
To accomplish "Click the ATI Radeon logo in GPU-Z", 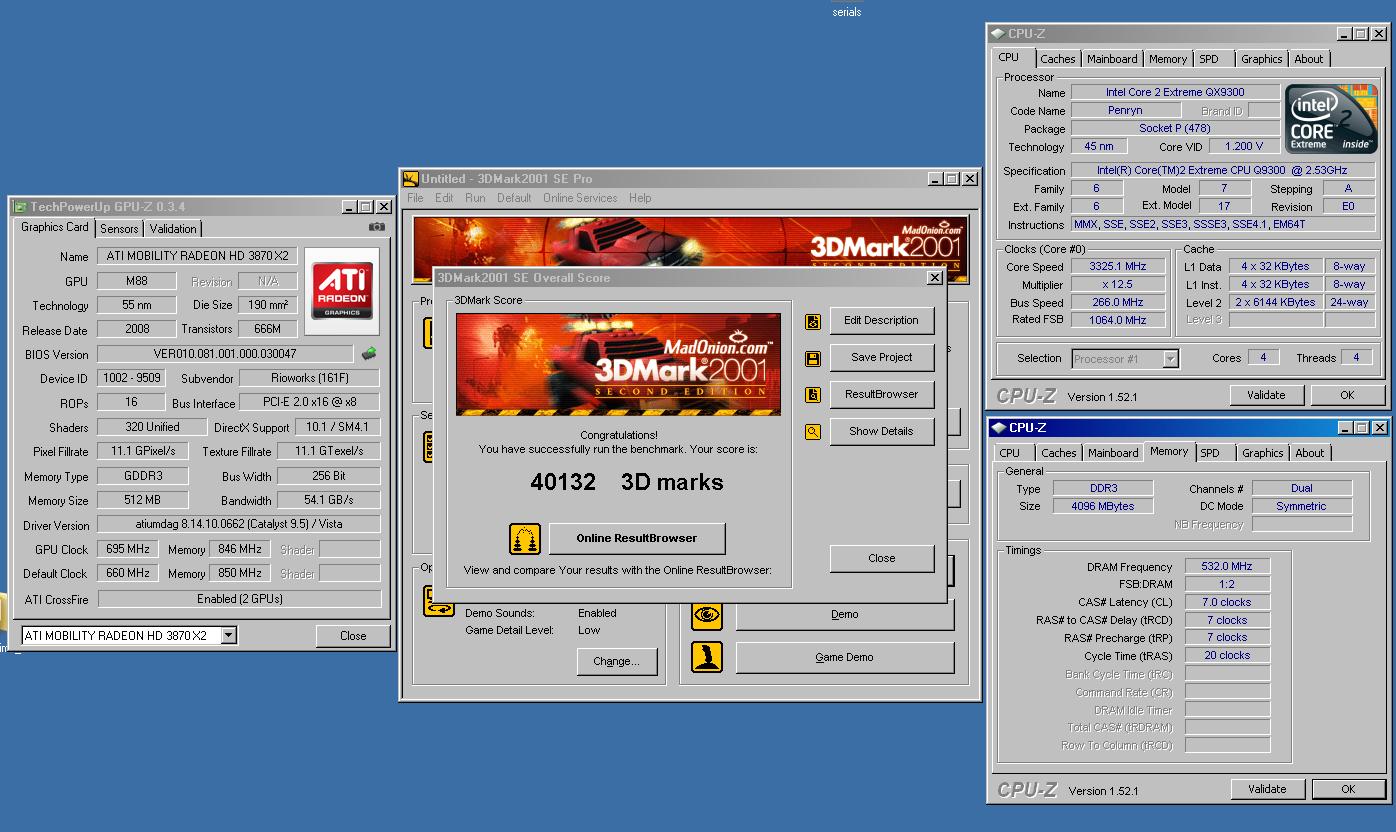I will (342, 291).
